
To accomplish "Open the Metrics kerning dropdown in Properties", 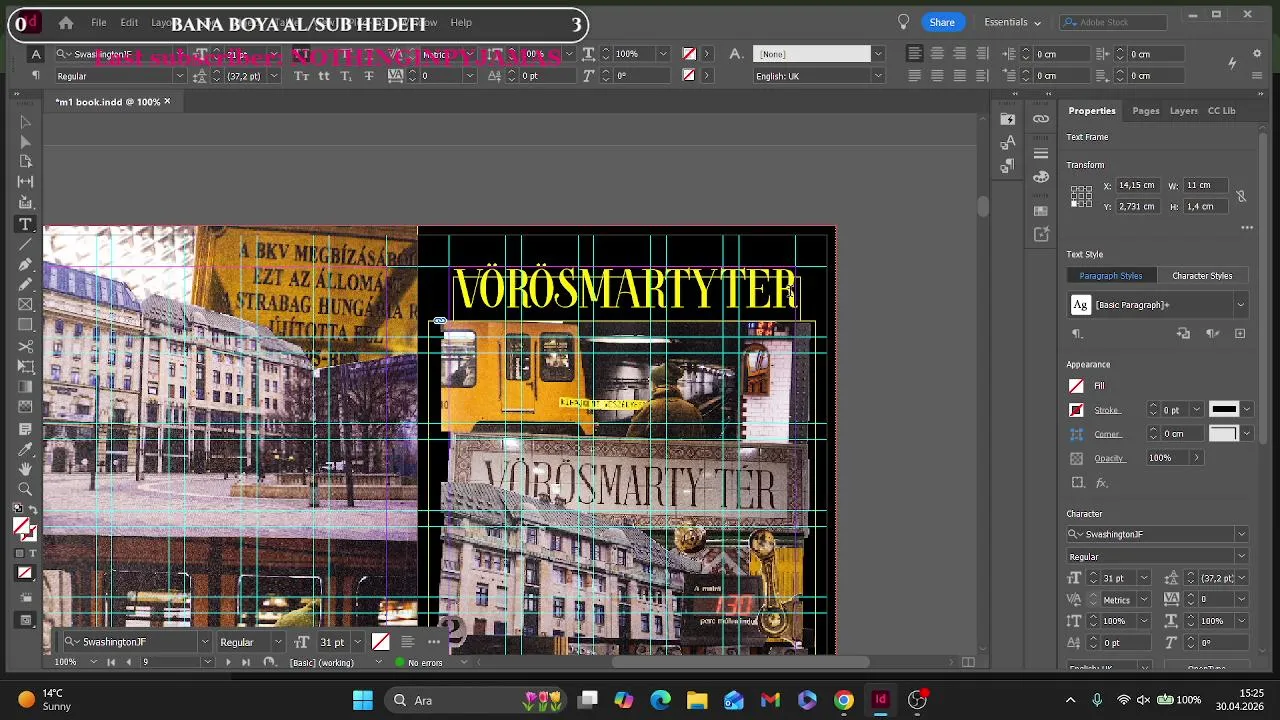I will [x=1144, y=600].
